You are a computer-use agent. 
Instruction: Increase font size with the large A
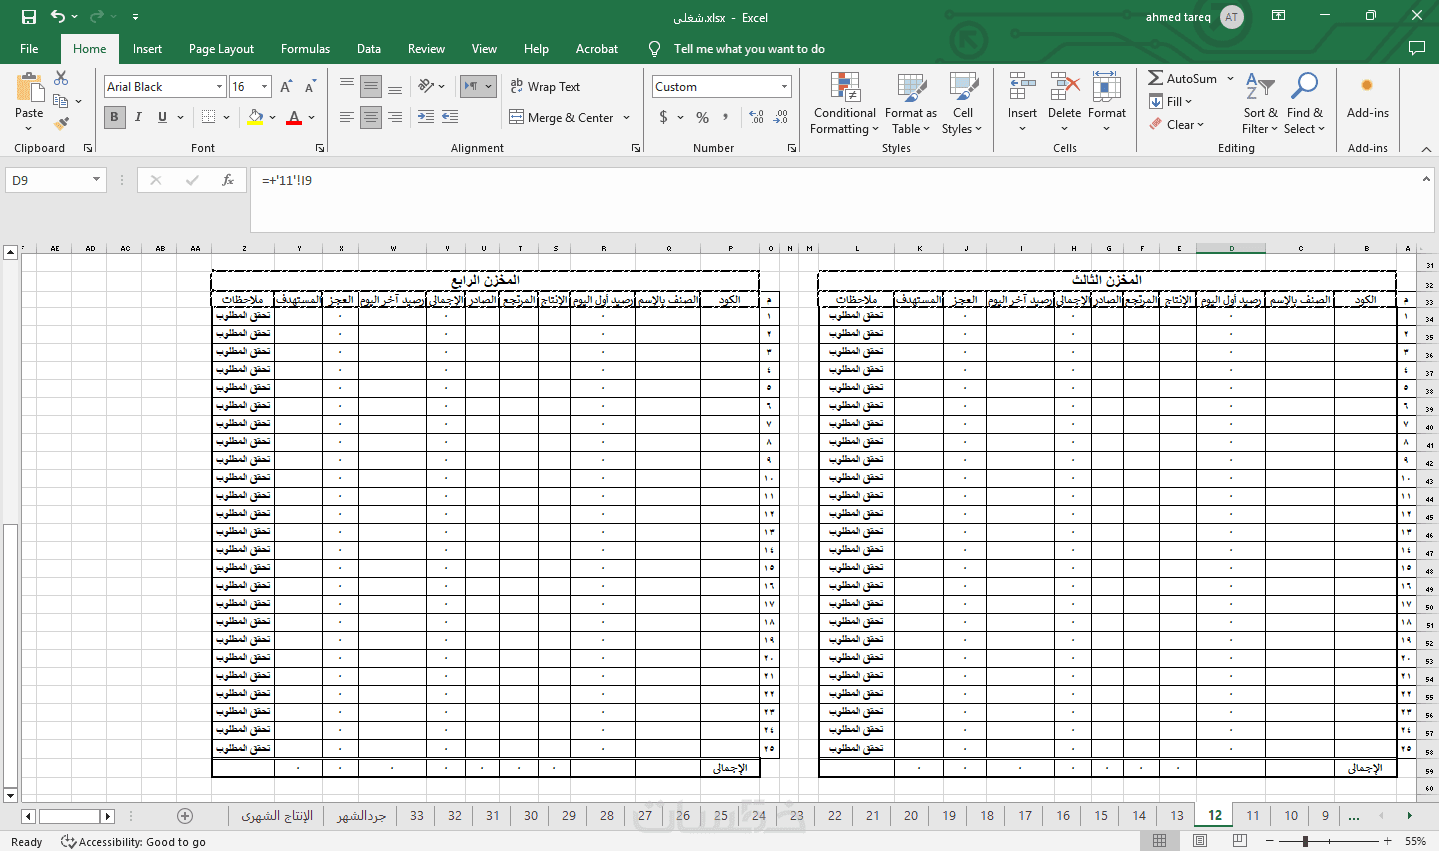[287, 87]
